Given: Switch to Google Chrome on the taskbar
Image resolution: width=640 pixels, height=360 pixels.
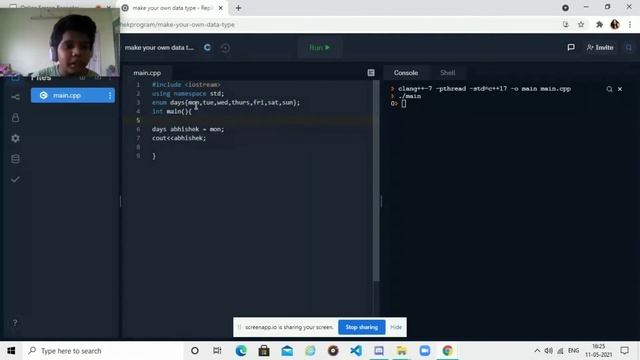Looking at the screenshot, I should [x=448, y=351].
